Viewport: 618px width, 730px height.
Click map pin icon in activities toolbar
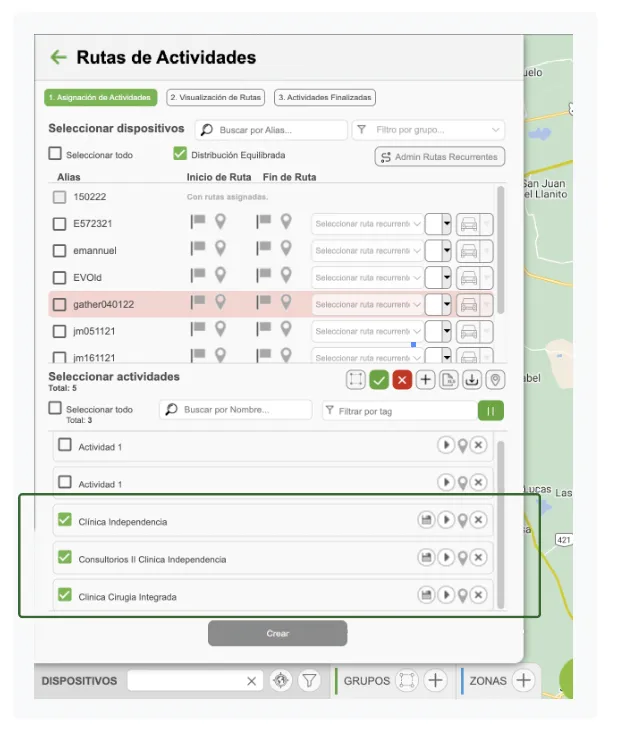pyautogui.click(x=495, y=380)
